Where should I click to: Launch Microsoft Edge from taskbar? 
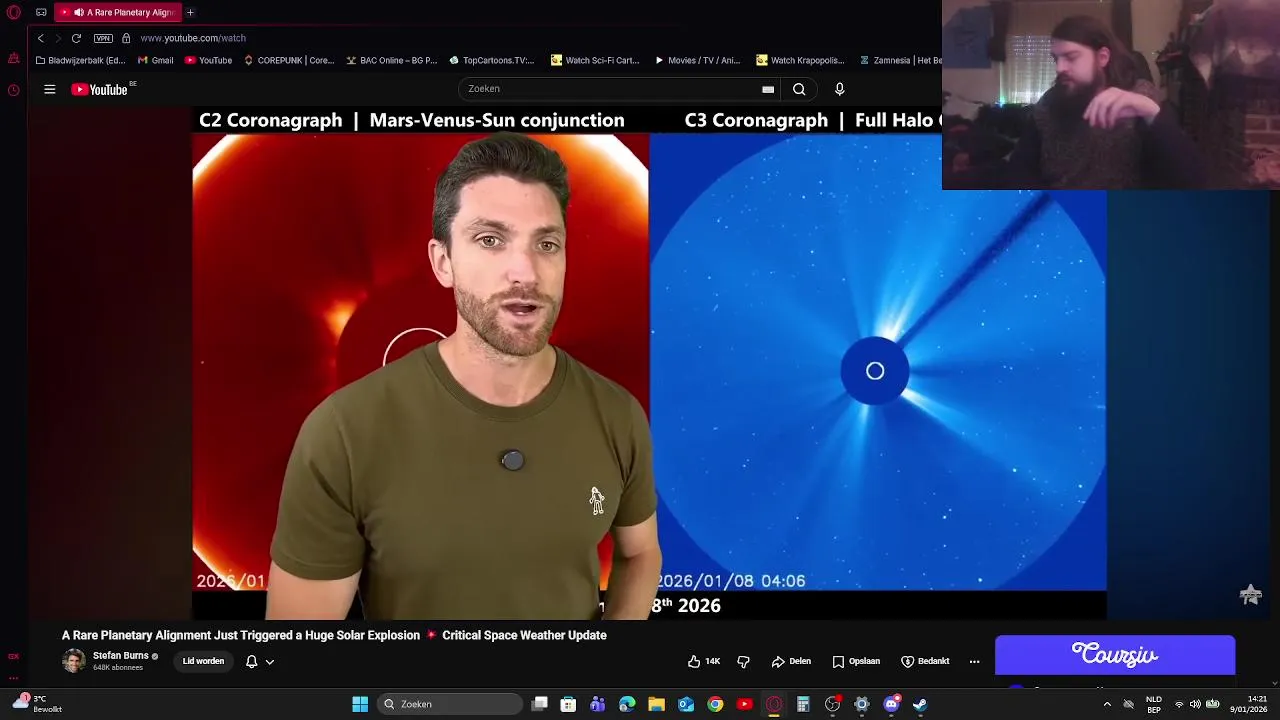627,704
